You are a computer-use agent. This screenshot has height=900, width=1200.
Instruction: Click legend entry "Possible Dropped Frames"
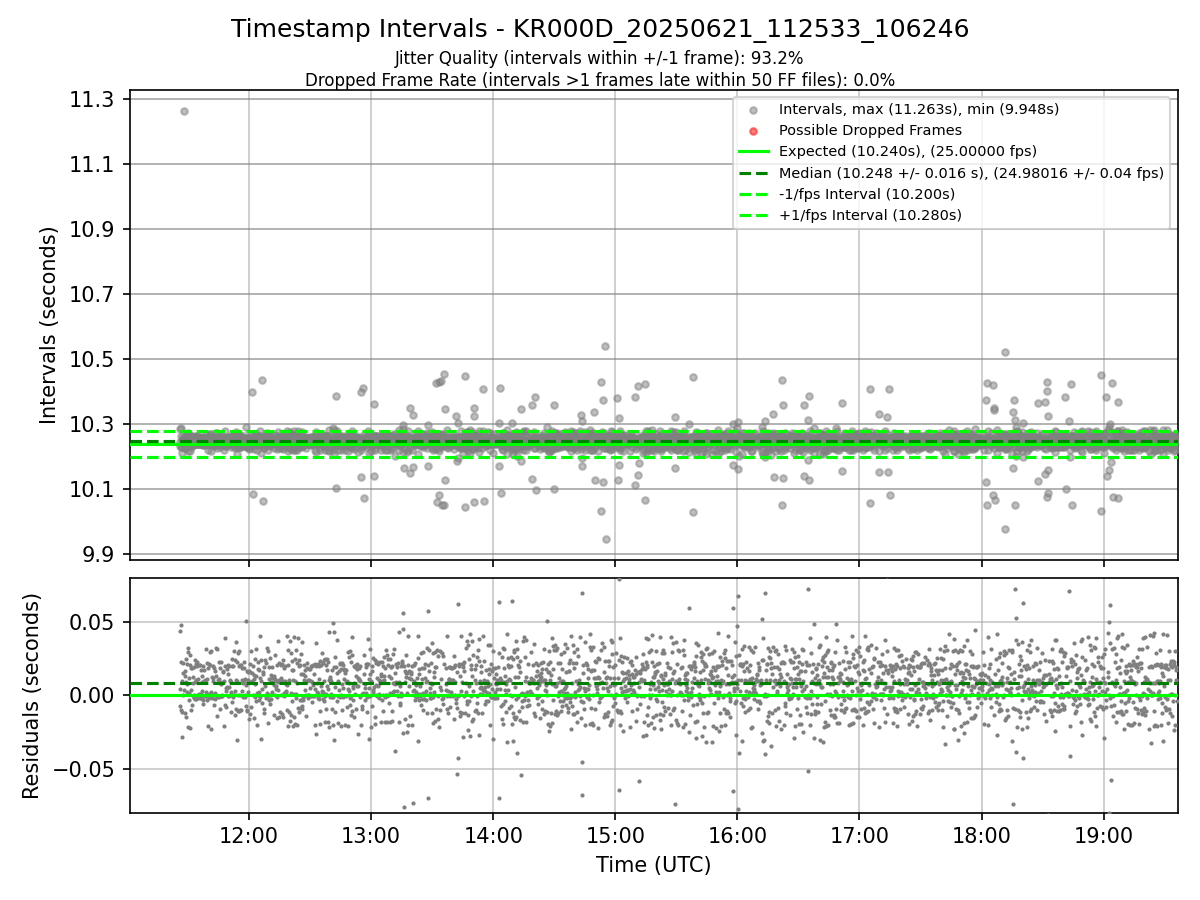tap(870, 130)
